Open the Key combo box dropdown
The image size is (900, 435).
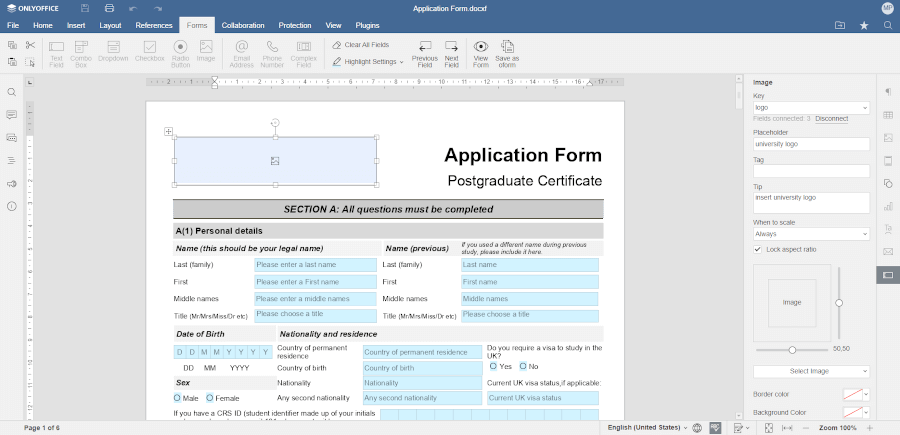[x=864, y=107]
